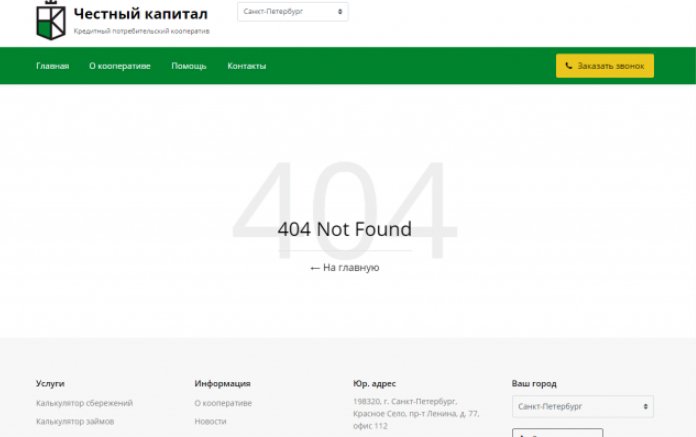Open the Помощь menu item
The image size is (696, 437).
point(189,66)
